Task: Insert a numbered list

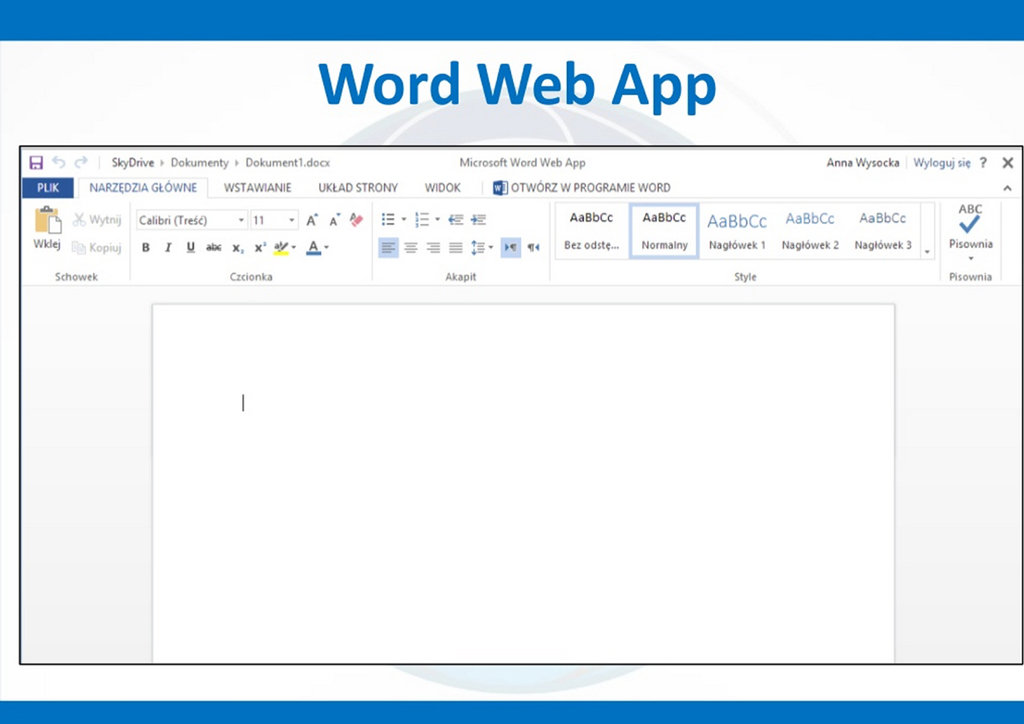Action: click(x=423, y=219)
